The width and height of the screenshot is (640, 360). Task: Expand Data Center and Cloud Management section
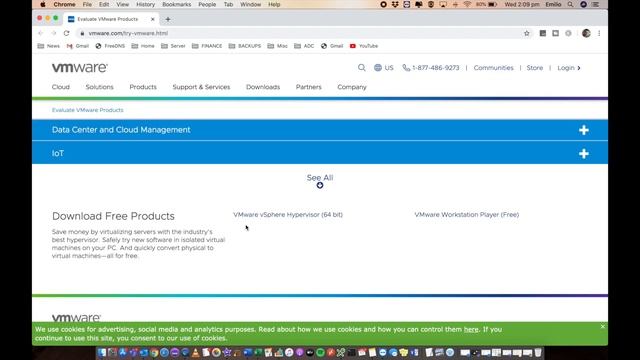tap(320, 130)
